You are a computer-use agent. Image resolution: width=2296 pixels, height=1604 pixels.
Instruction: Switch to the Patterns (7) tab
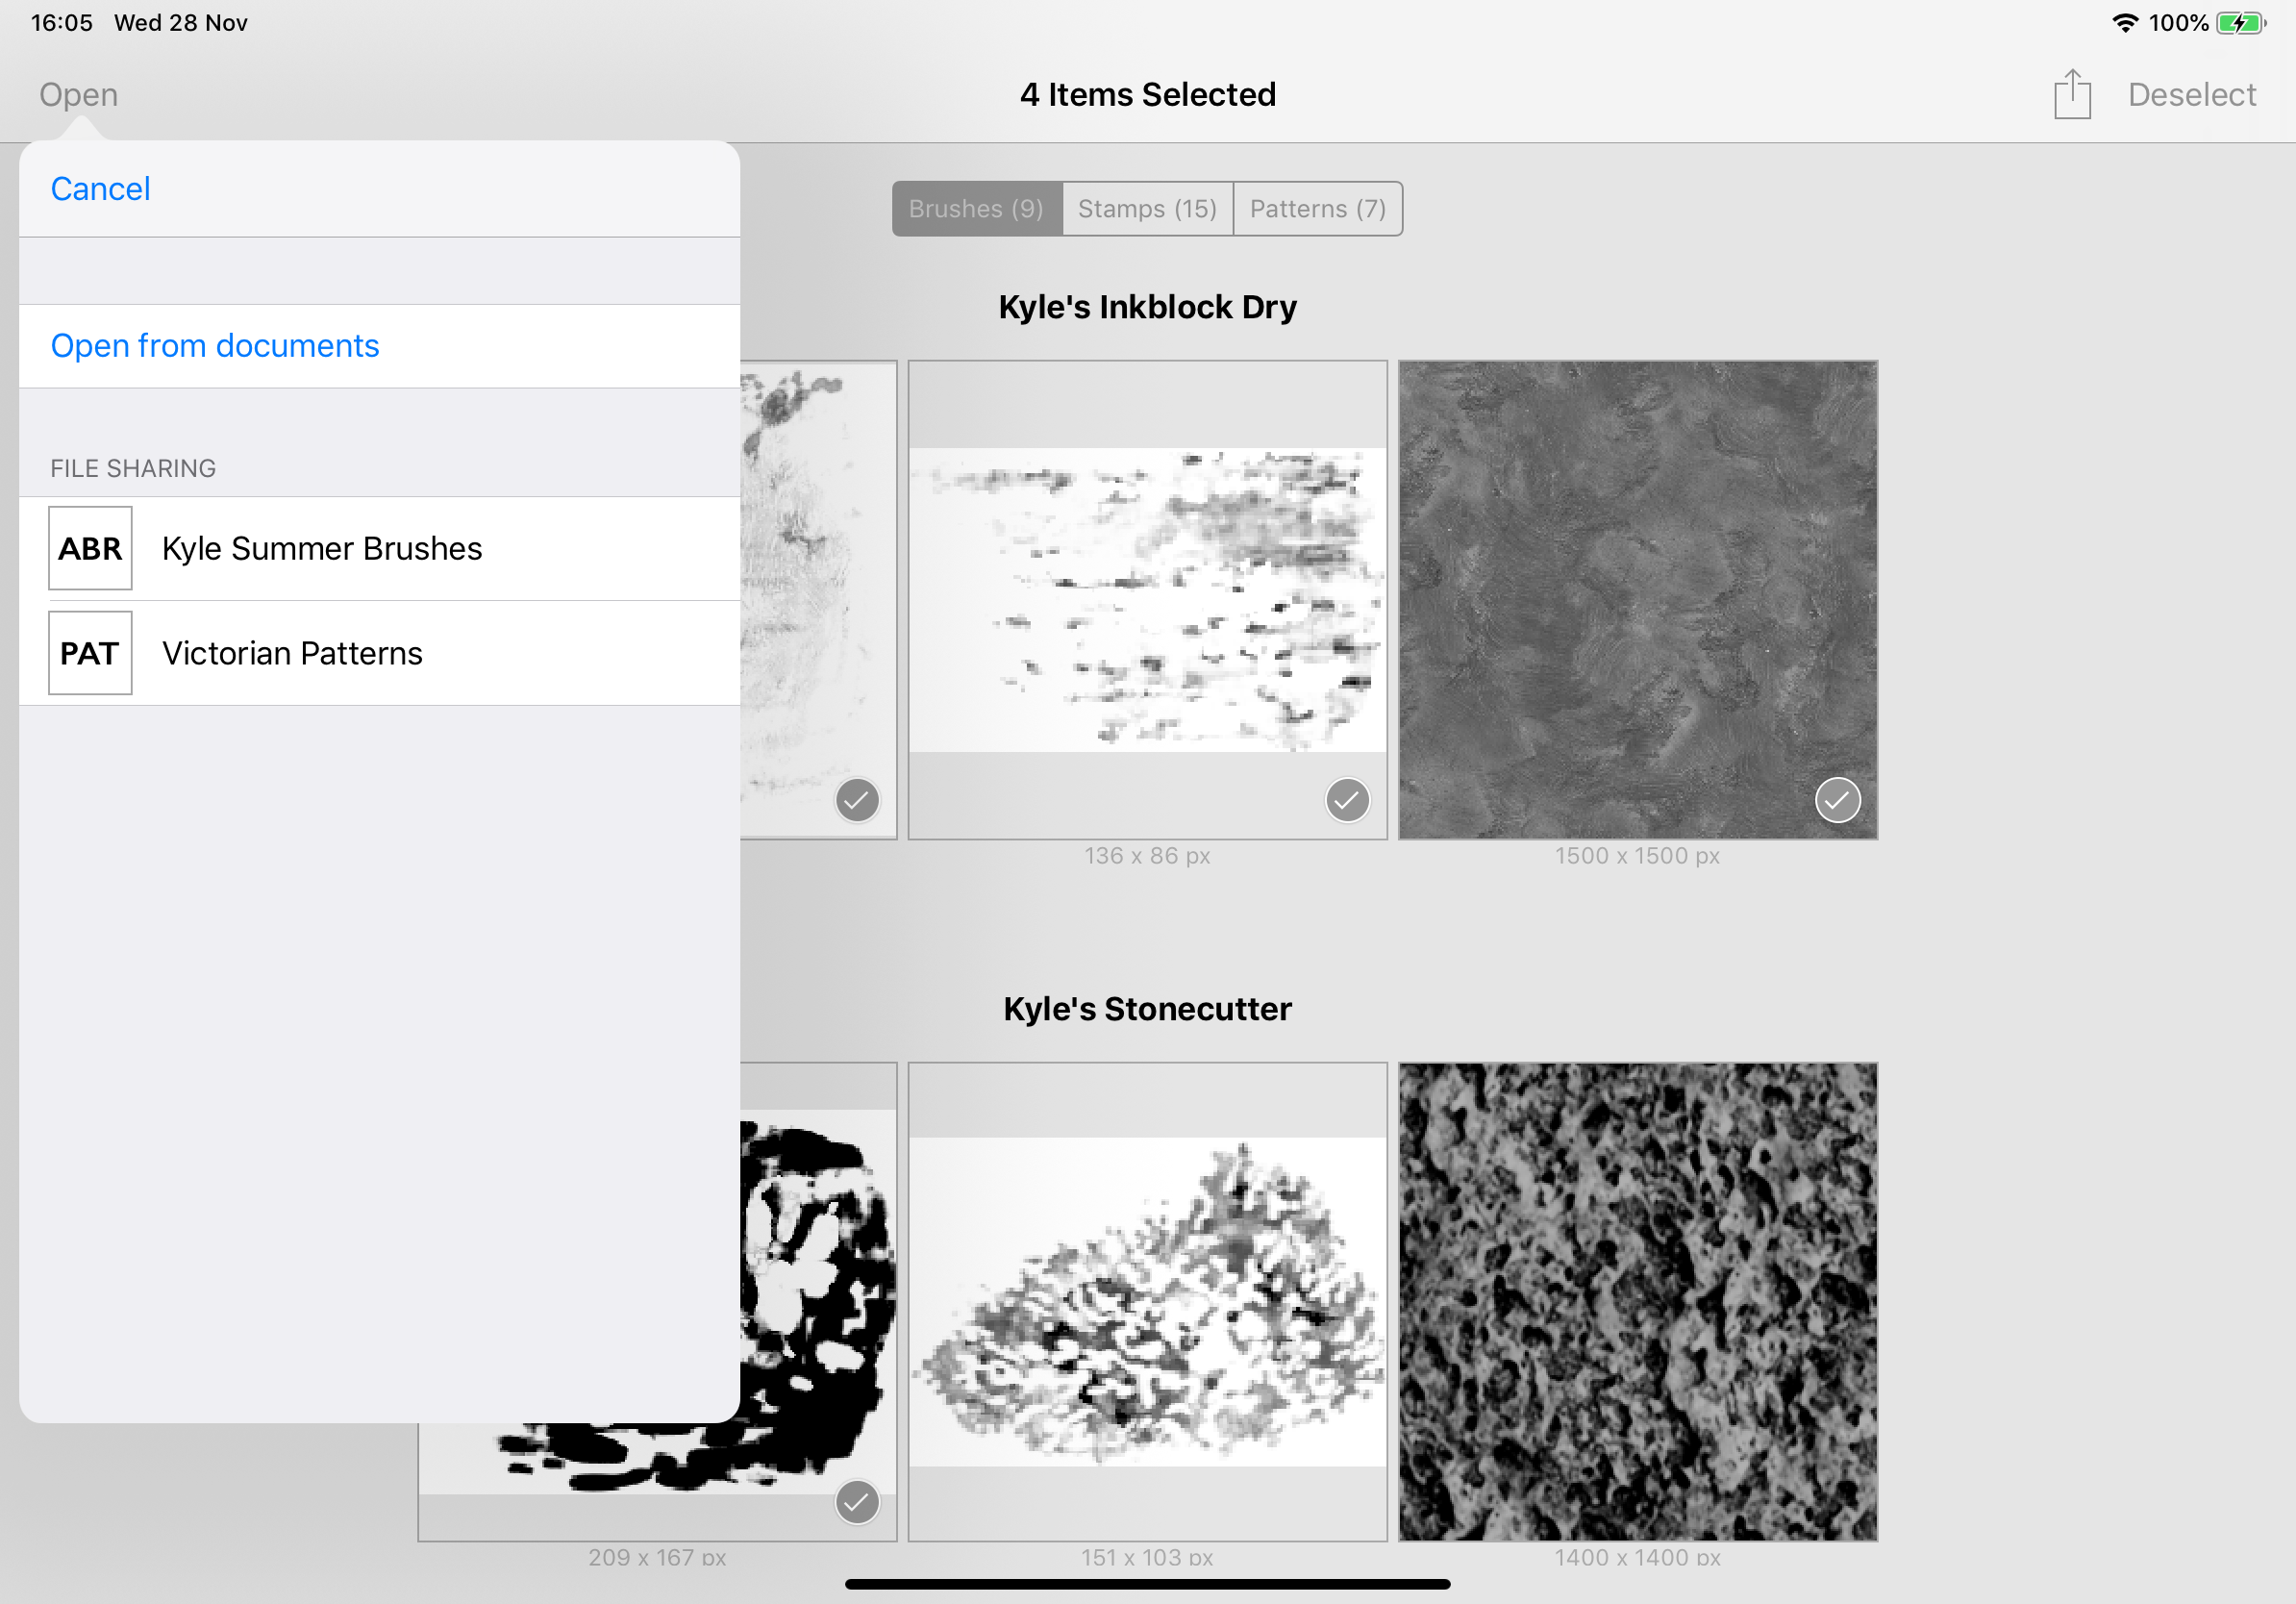1317,209
